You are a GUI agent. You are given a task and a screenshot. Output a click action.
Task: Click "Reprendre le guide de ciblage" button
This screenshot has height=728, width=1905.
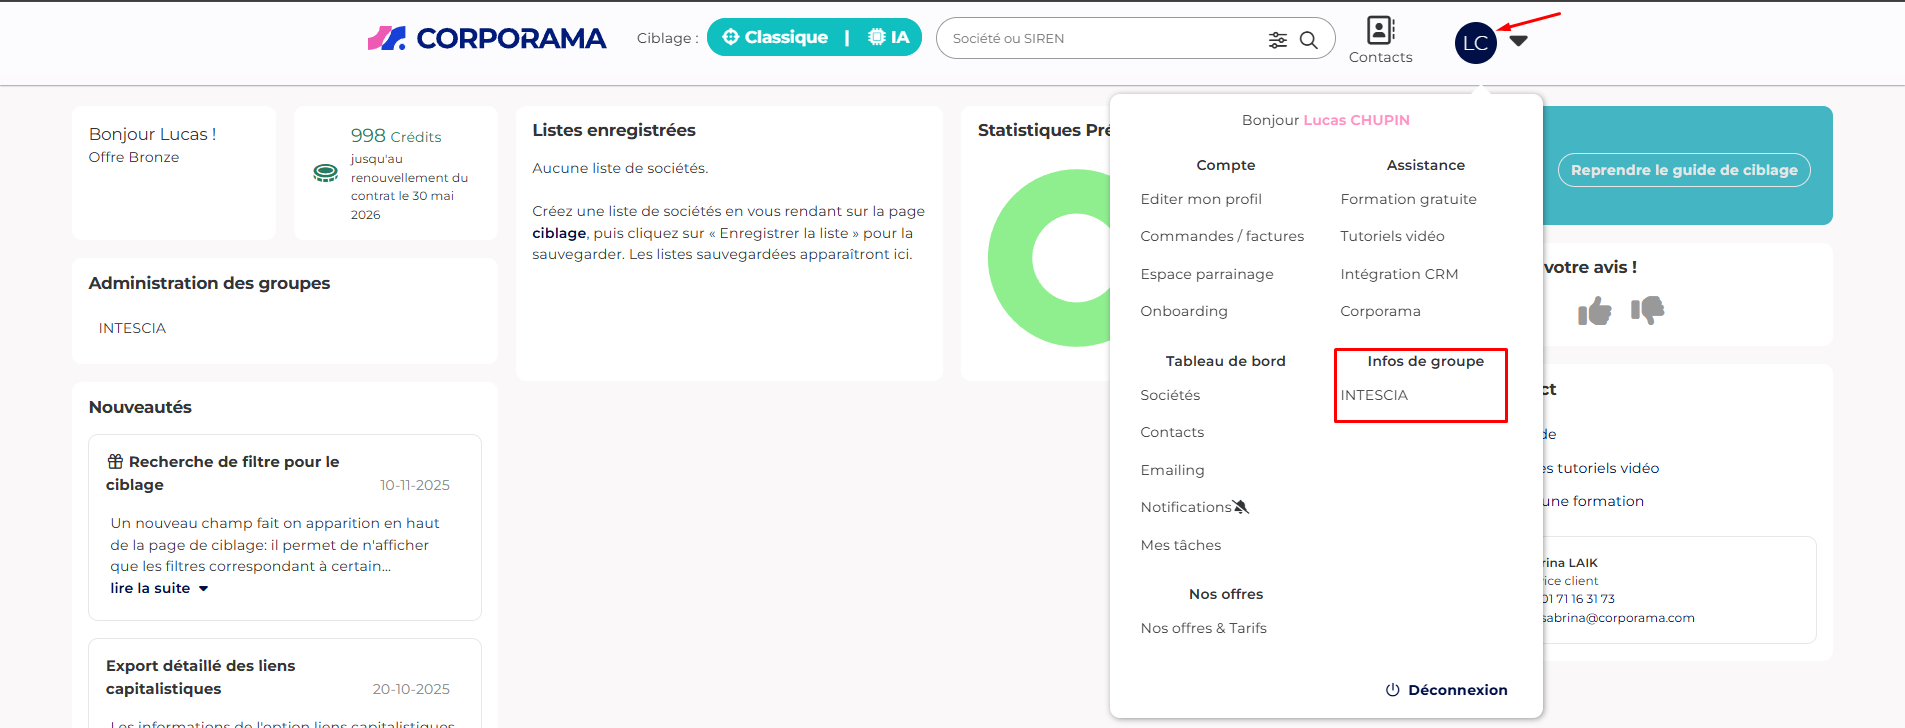click(1683, 170)
